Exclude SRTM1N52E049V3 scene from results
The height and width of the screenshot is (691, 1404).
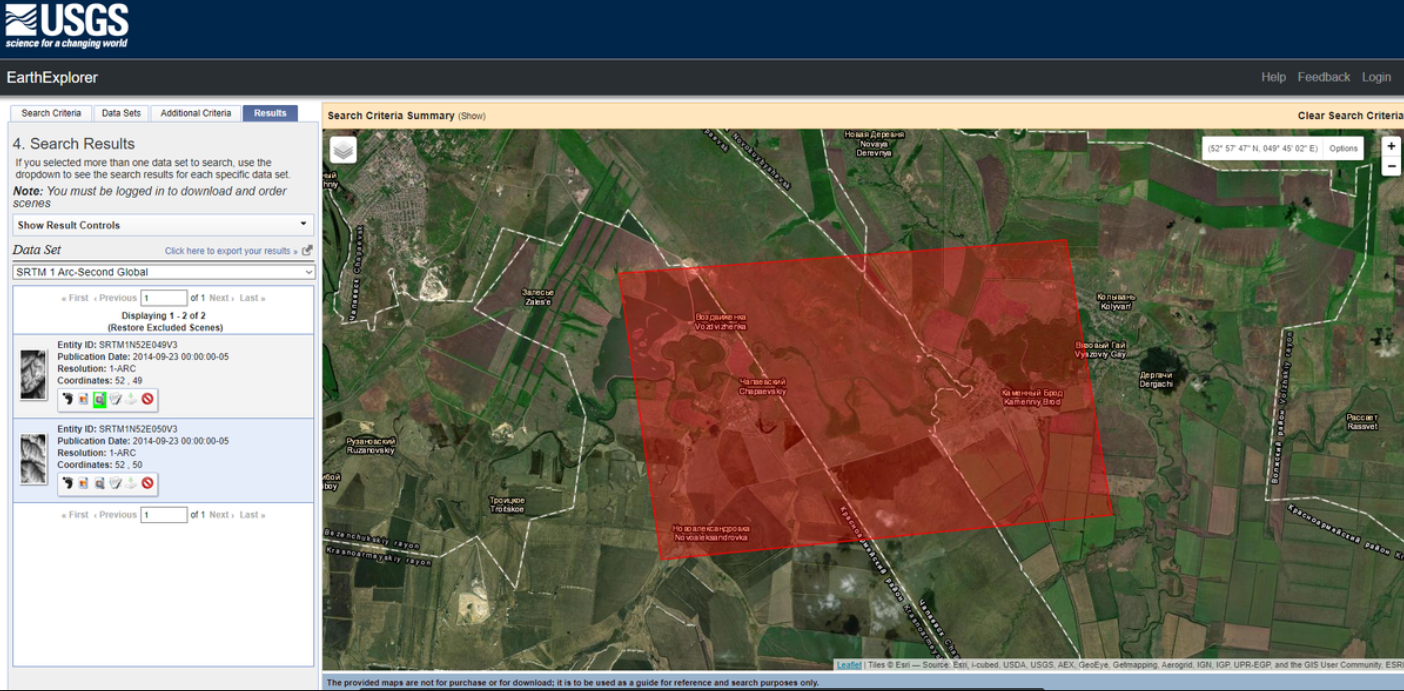pos(148,399)
